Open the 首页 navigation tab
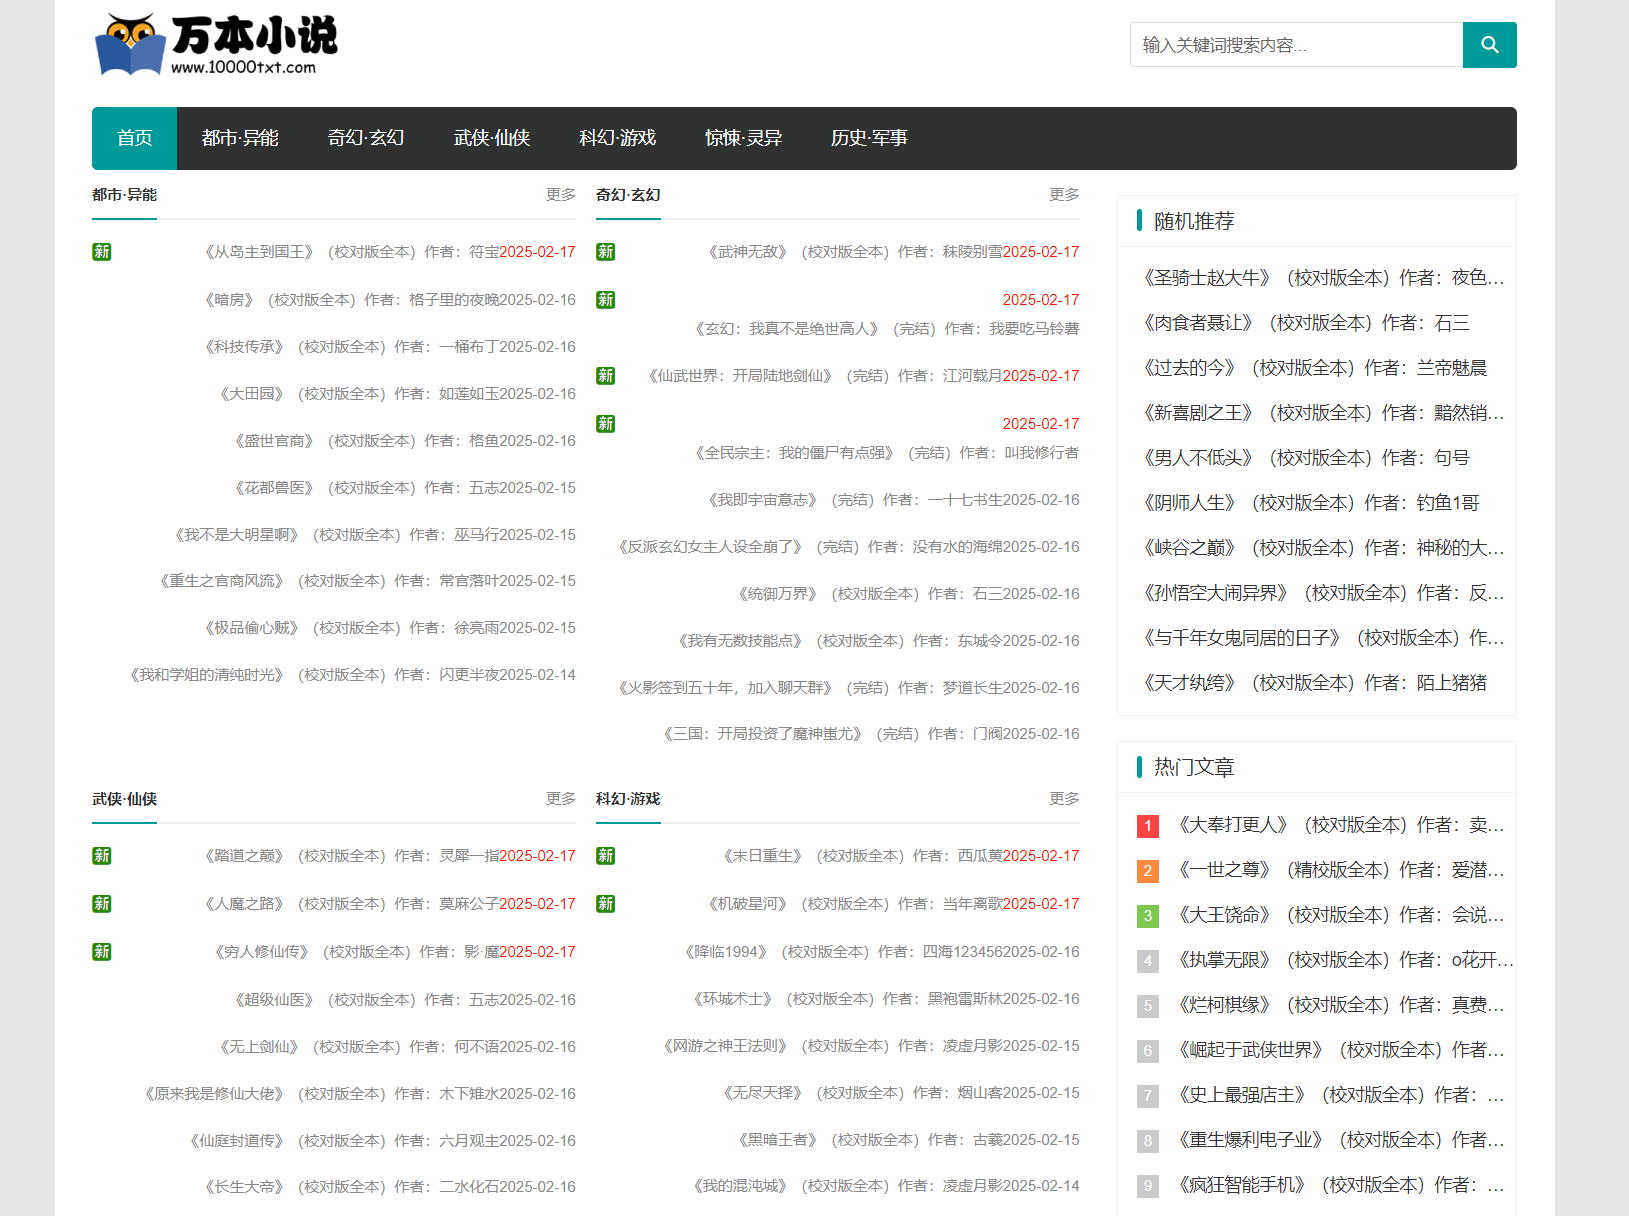 tap(134, 138)
